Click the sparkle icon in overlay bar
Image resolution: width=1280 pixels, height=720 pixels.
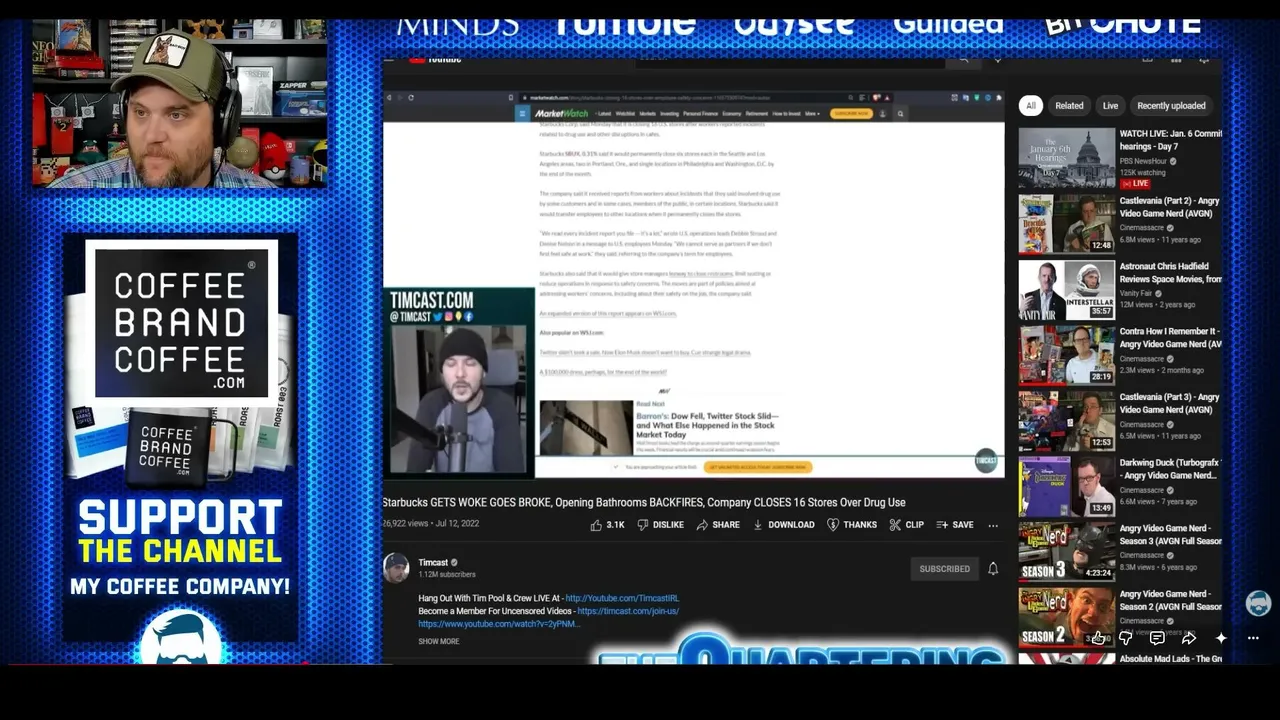[1221, 638]
